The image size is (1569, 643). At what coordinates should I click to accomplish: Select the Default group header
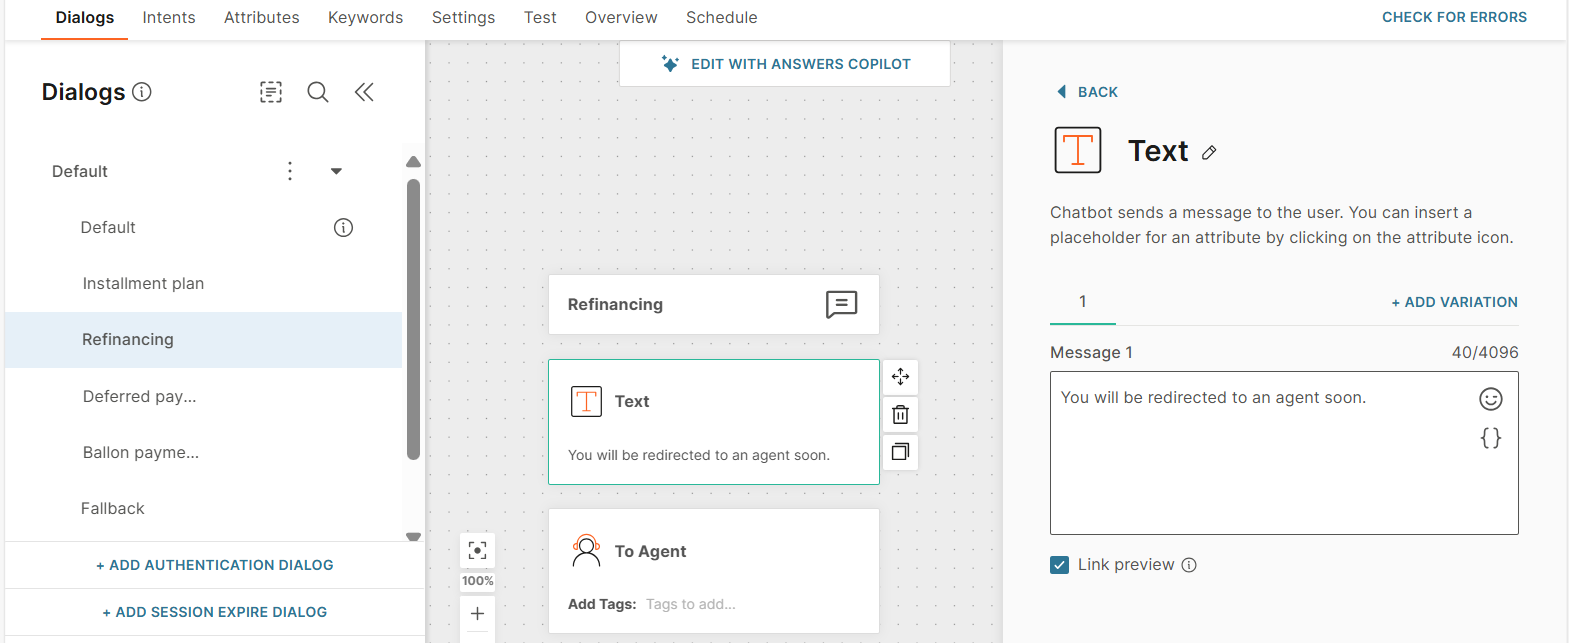[x=80, y=171]
